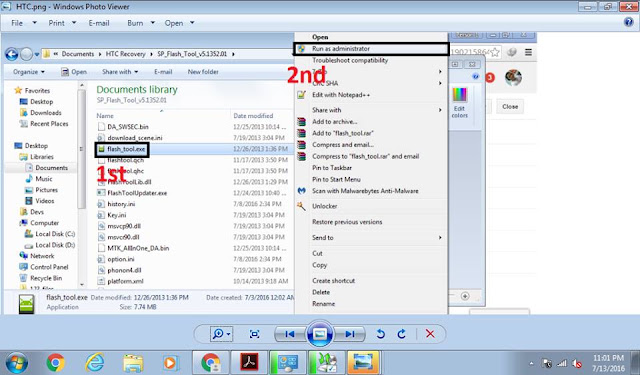Open Downloads under Favorites

pos(46,113)
